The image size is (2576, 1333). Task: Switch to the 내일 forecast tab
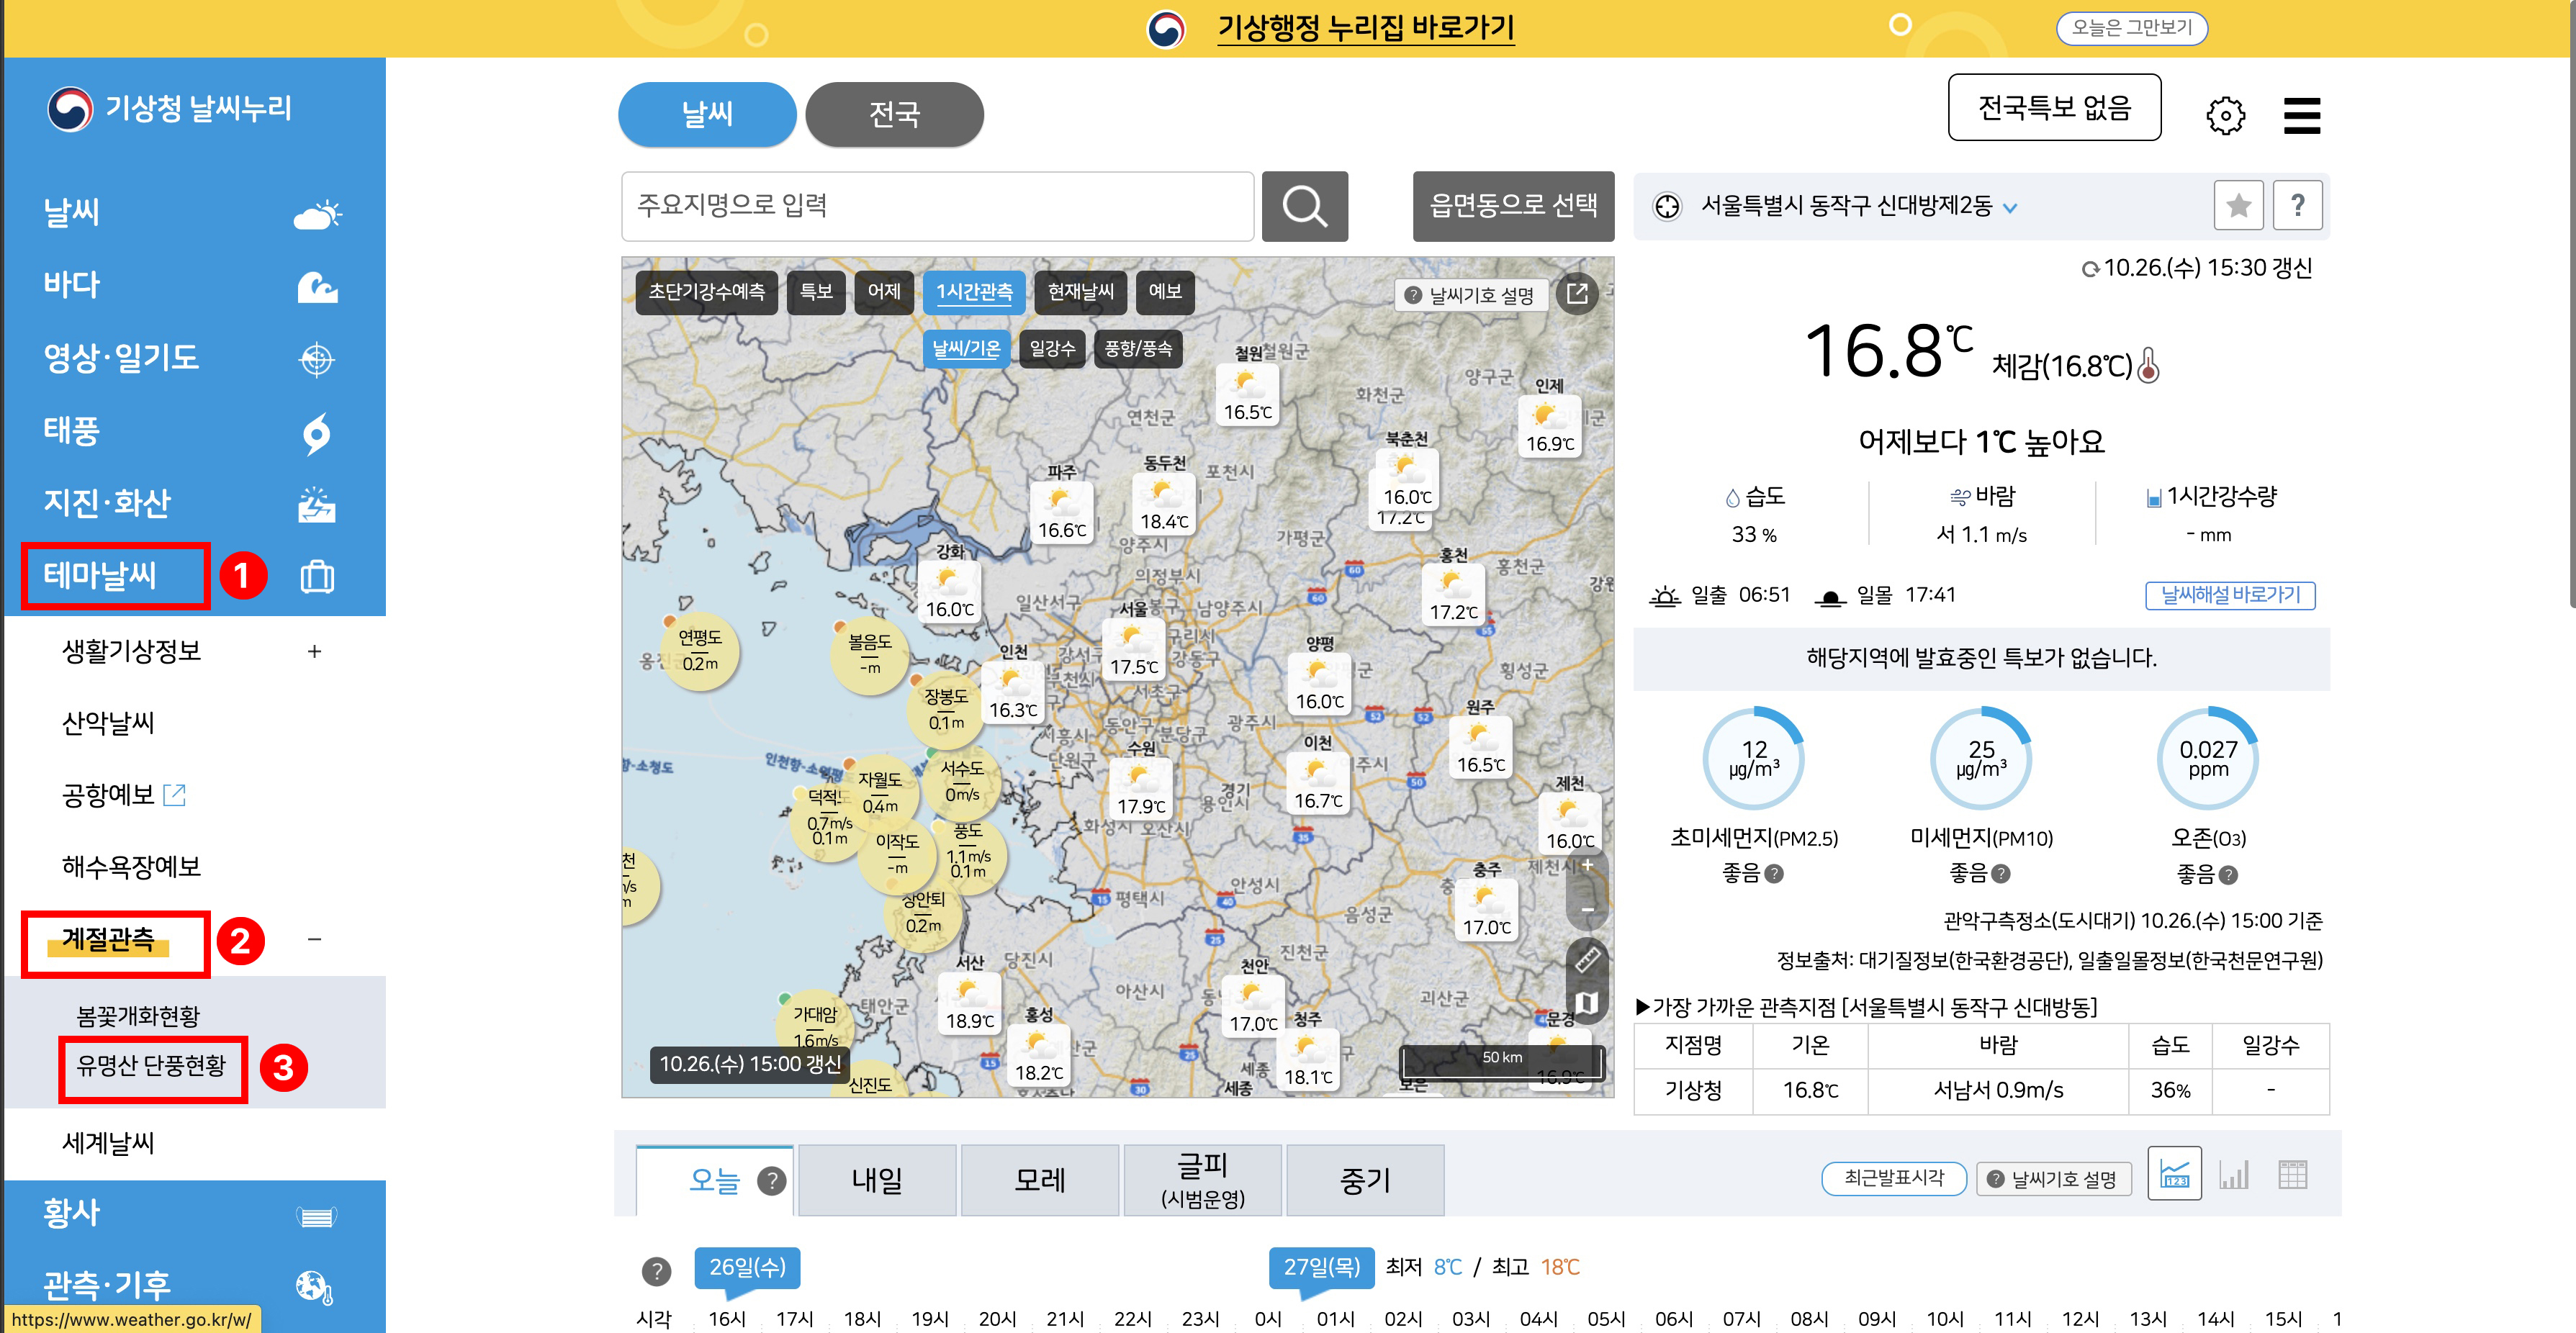point(876,1180)
